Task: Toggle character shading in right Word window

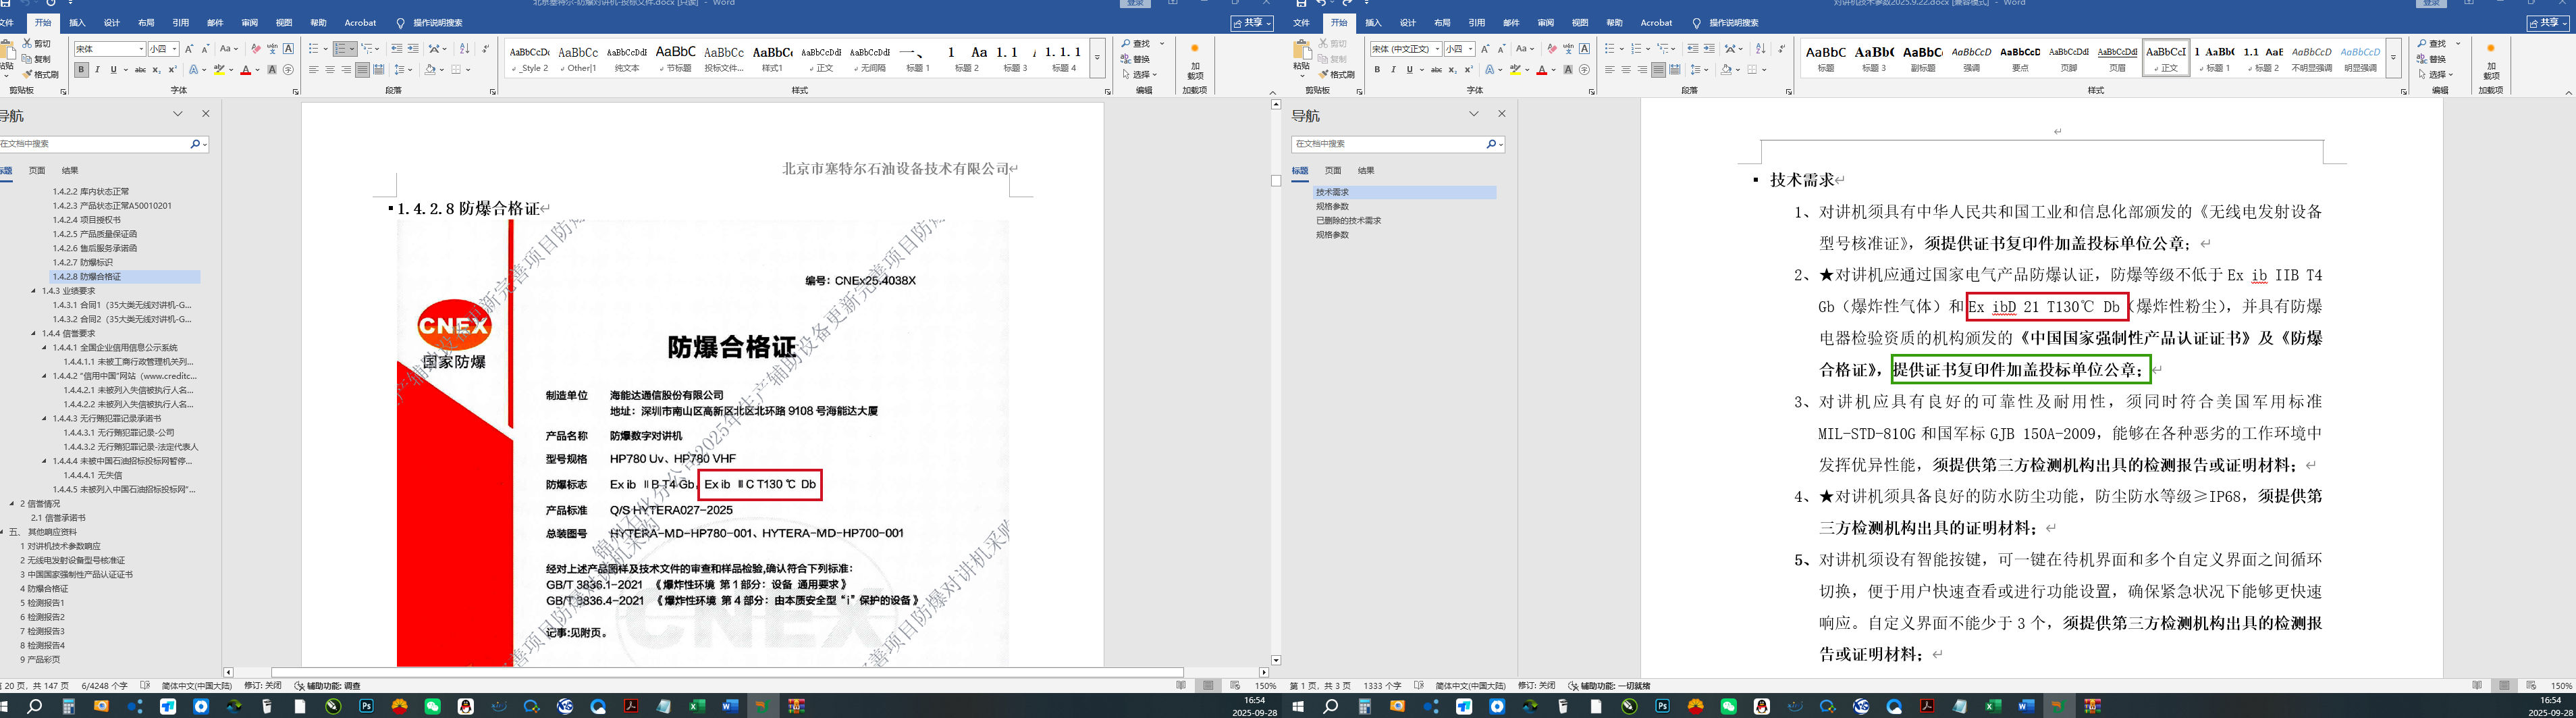Action: click(1568, 70)
